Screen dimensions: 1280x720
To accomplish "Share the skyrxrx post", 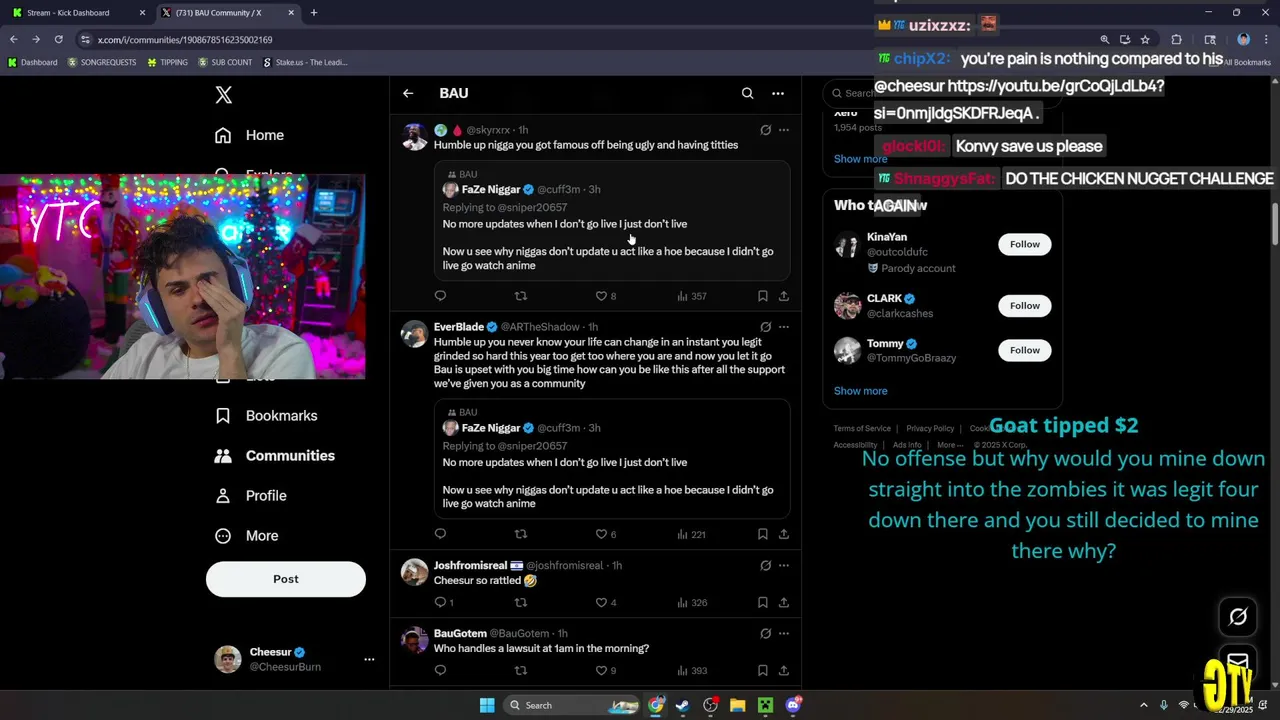I will (x=784, y=296).
